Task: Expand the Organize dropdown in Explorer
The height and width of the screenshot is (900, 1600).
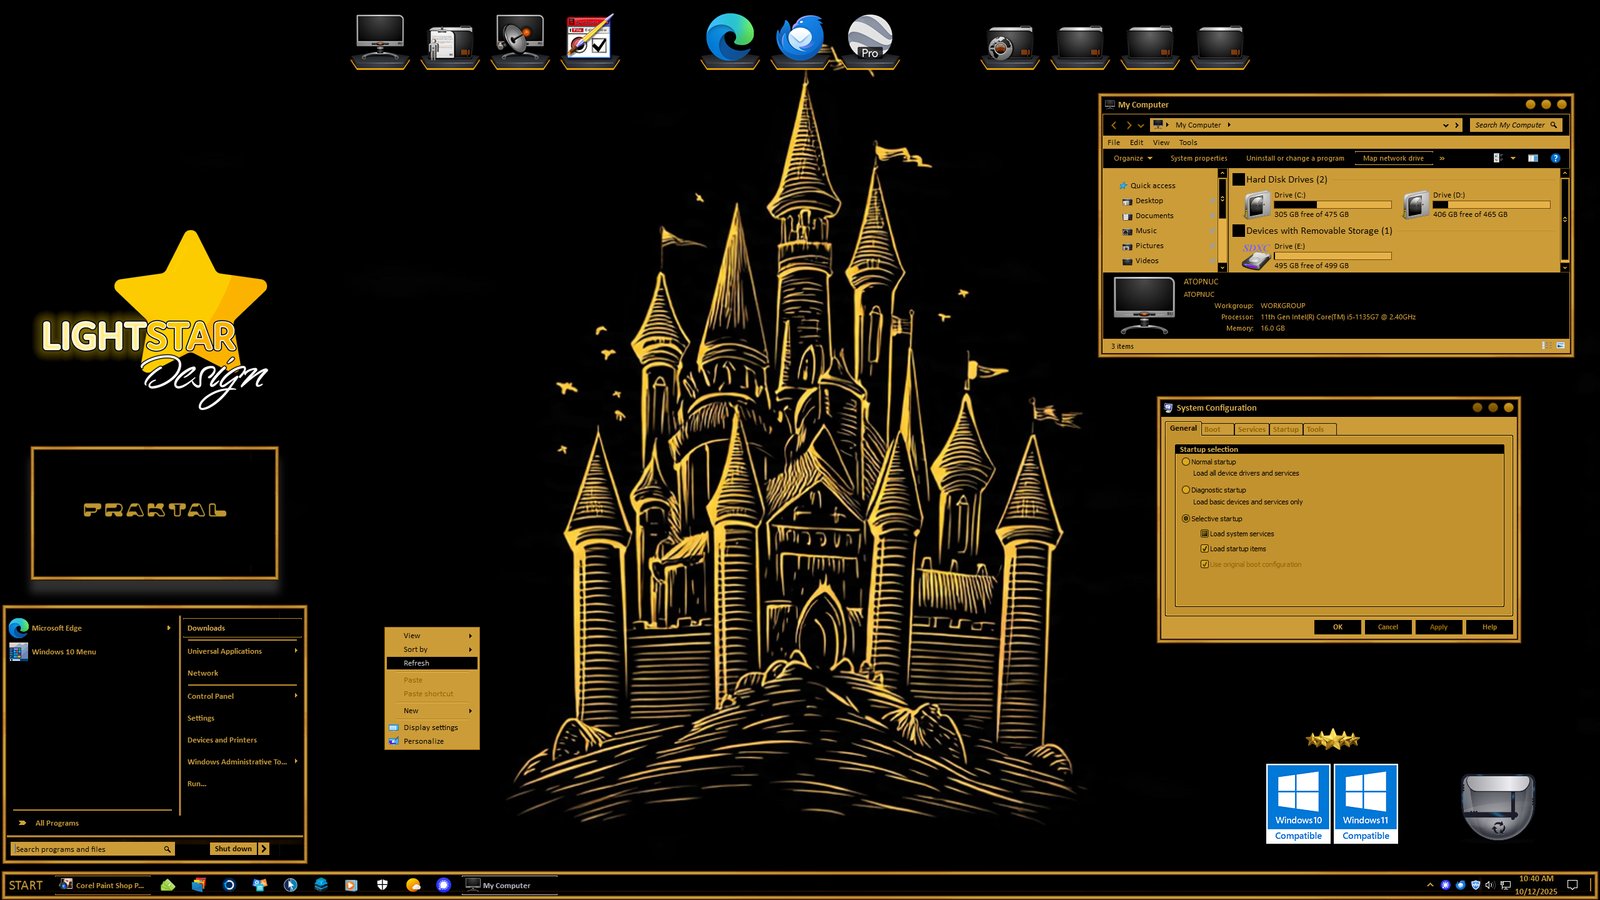Action: pos(1133,158)
